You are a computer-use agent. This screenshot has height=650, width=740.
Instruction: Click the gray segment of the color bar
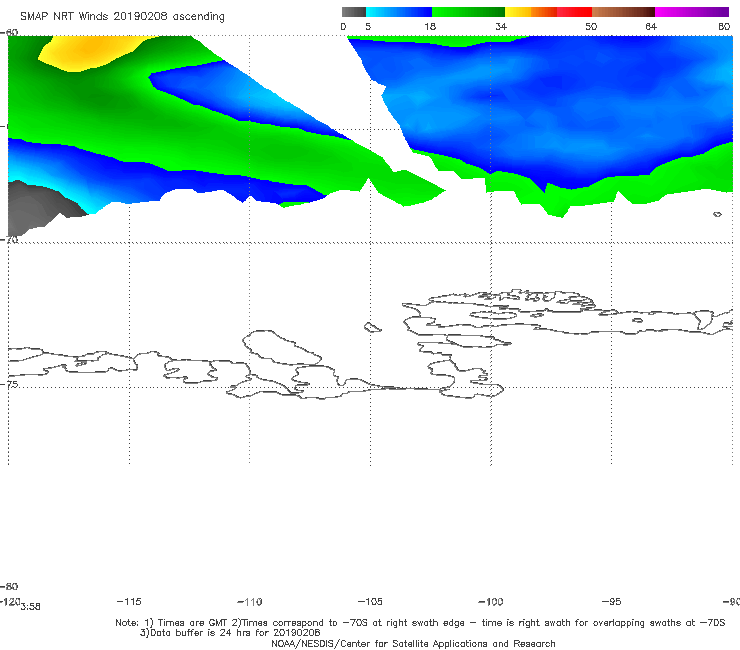coord(353,12)
